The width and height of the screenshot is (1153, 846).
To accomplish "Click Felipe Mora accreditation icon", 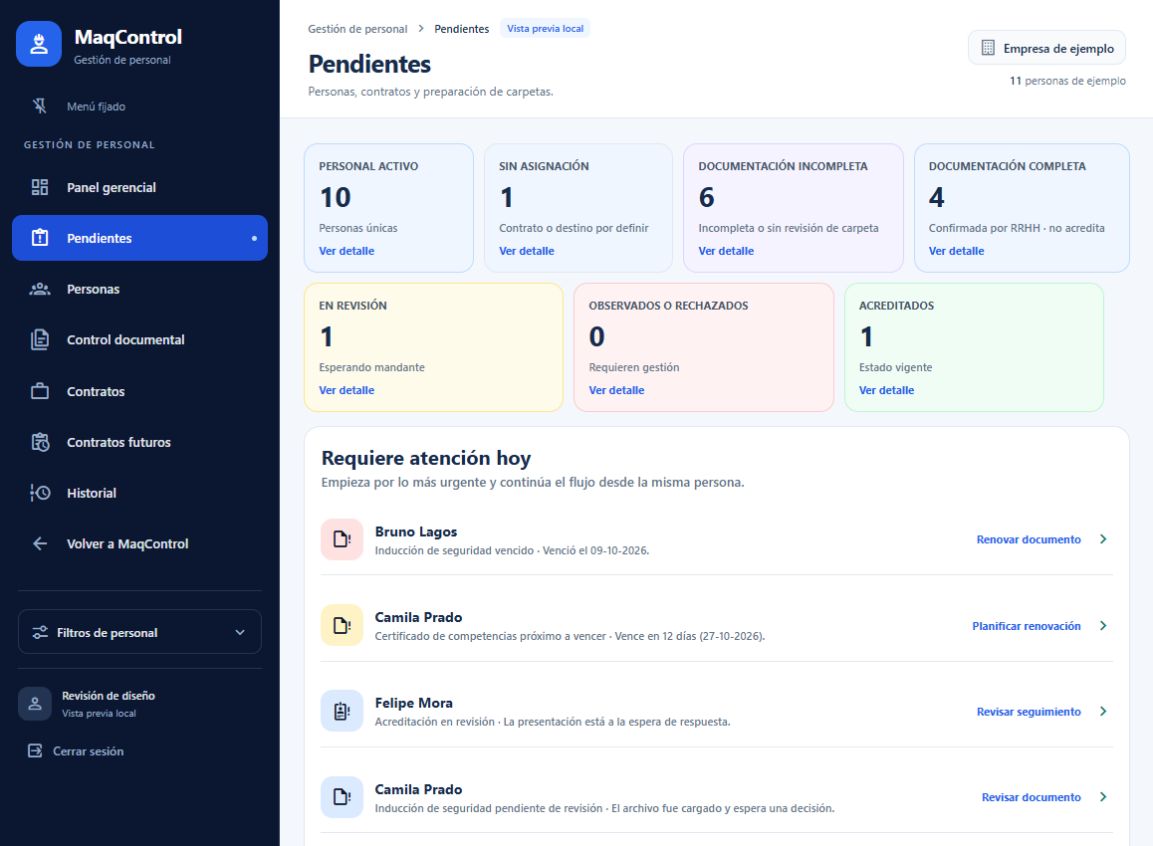I will click(342, 711).
